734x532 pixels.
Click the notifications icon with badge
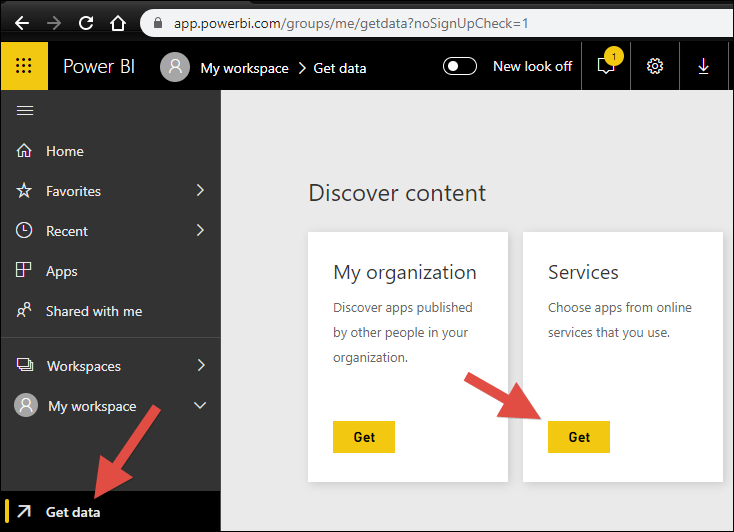coord(606,67)
